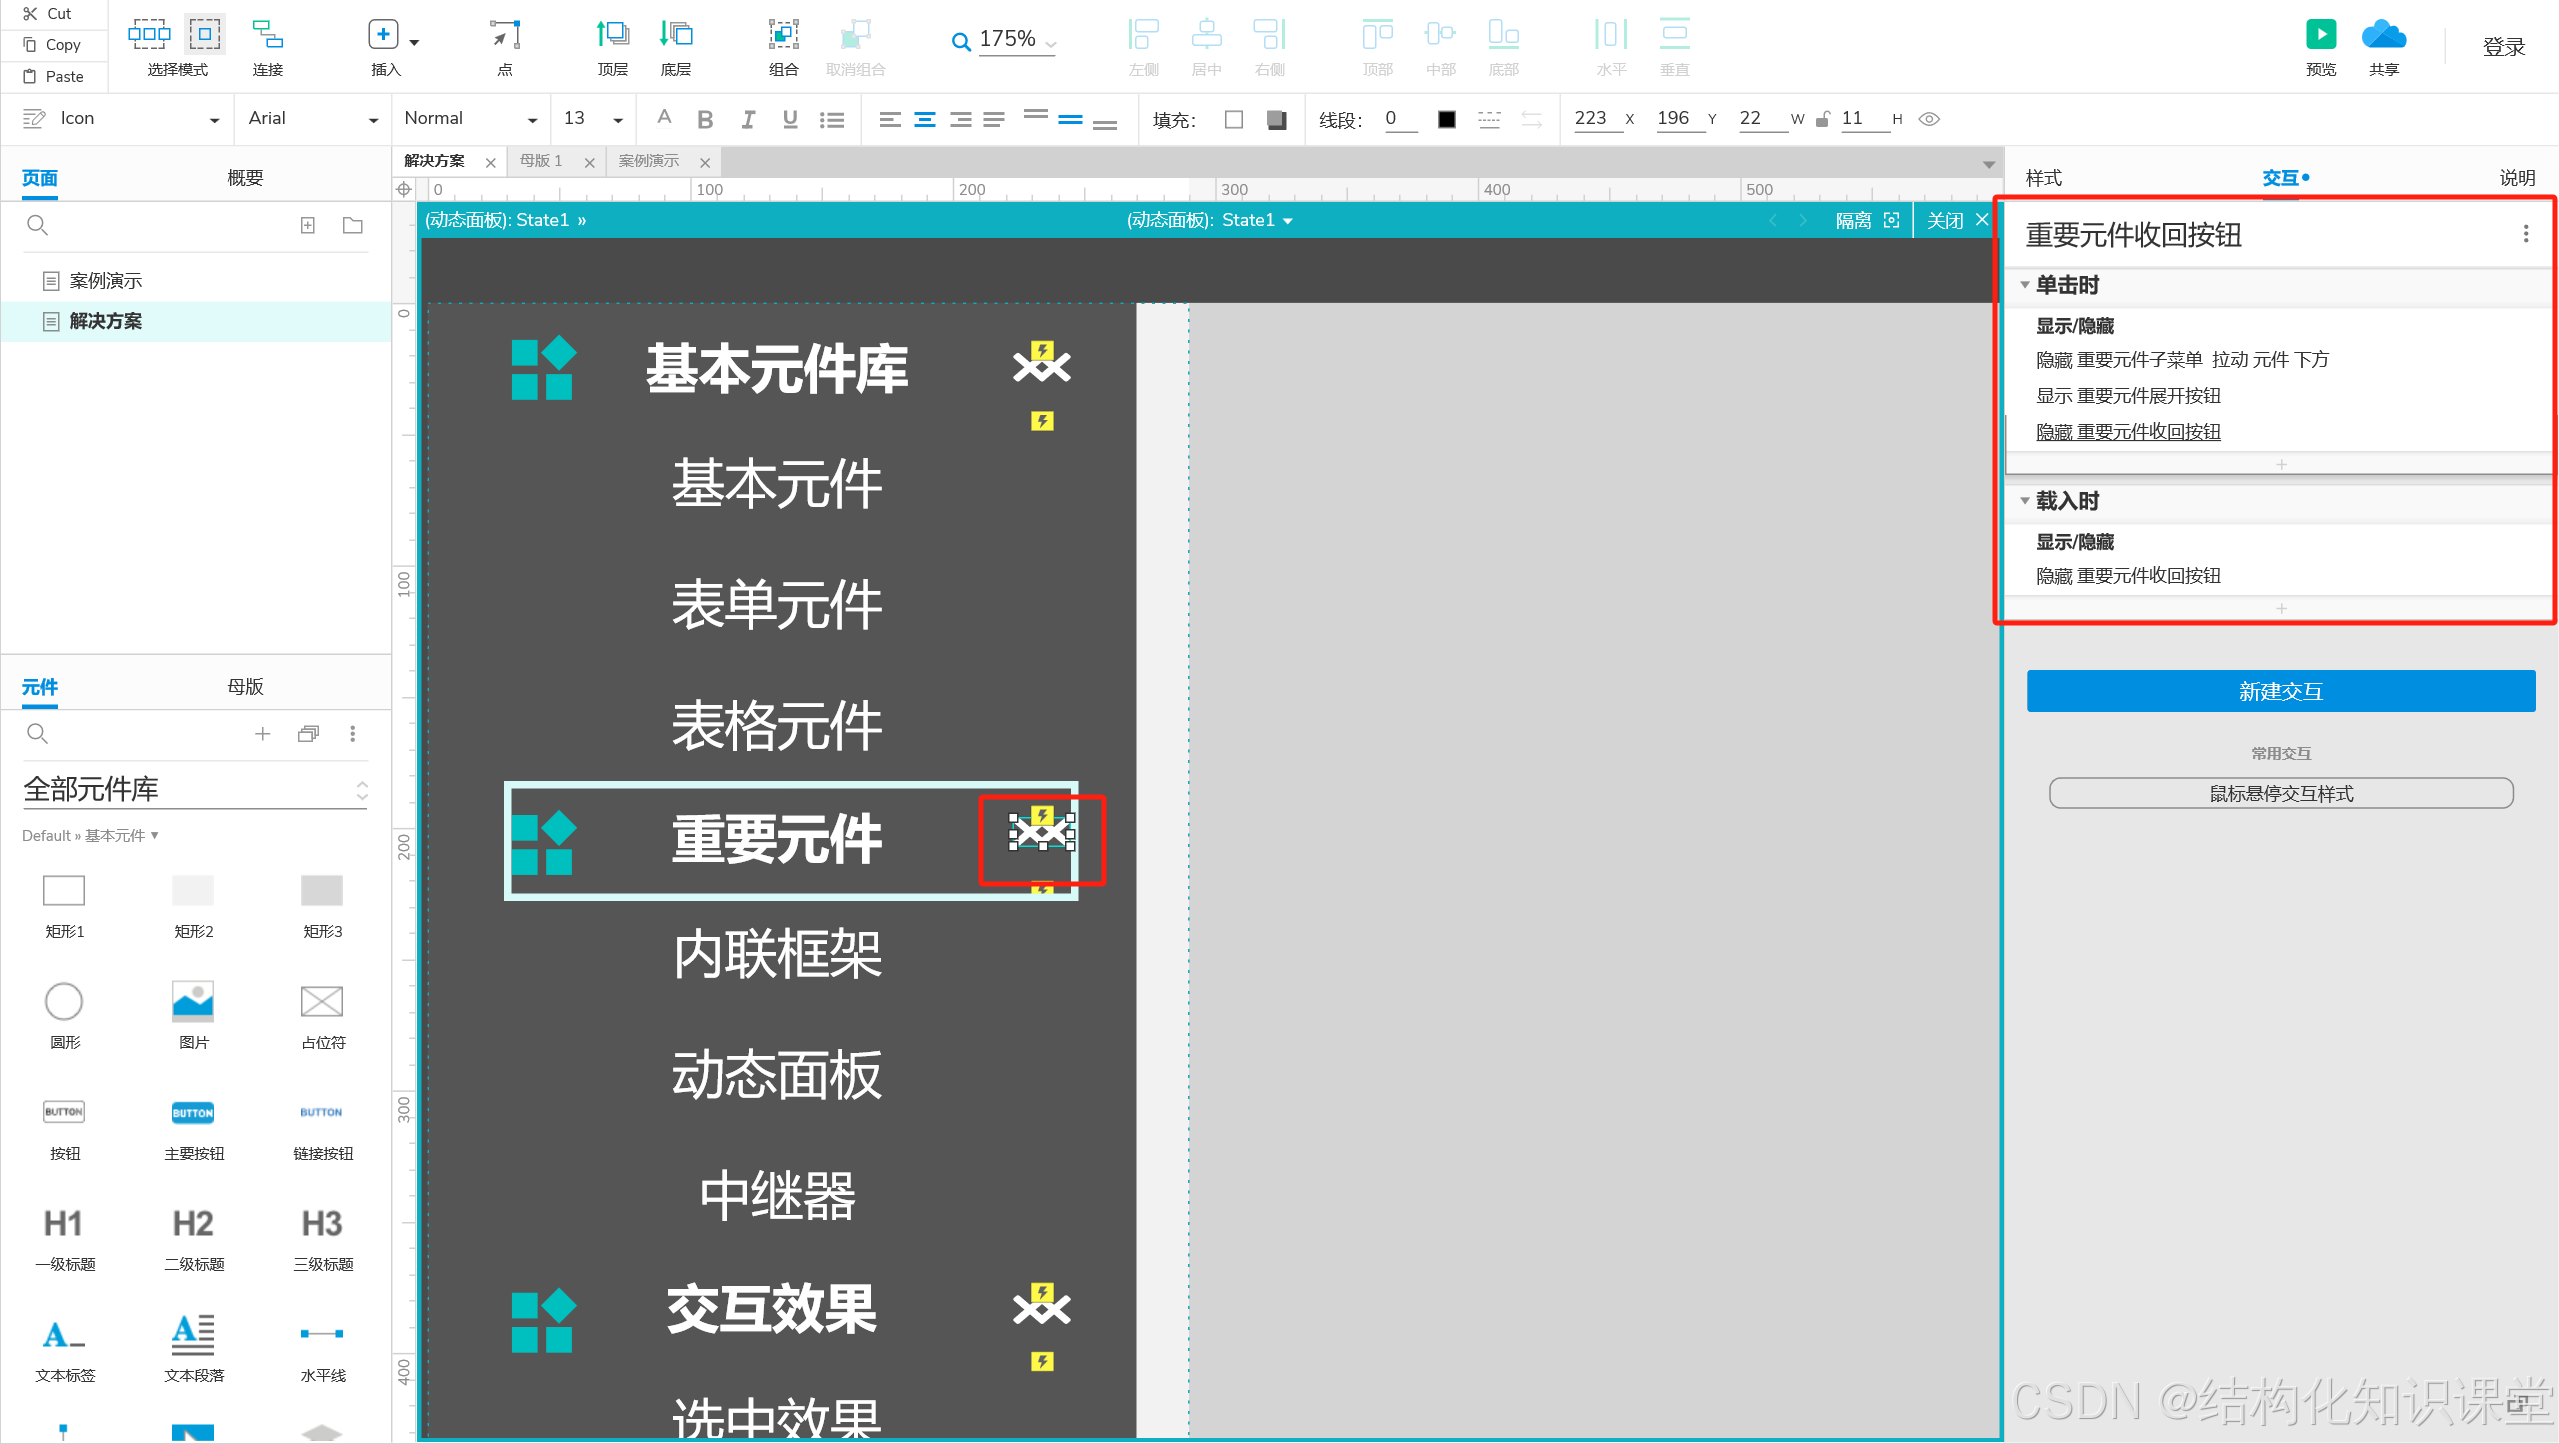
Task: Switch to the 样式 style tab
Action: pyautogui.click(x=2043, y=178)
